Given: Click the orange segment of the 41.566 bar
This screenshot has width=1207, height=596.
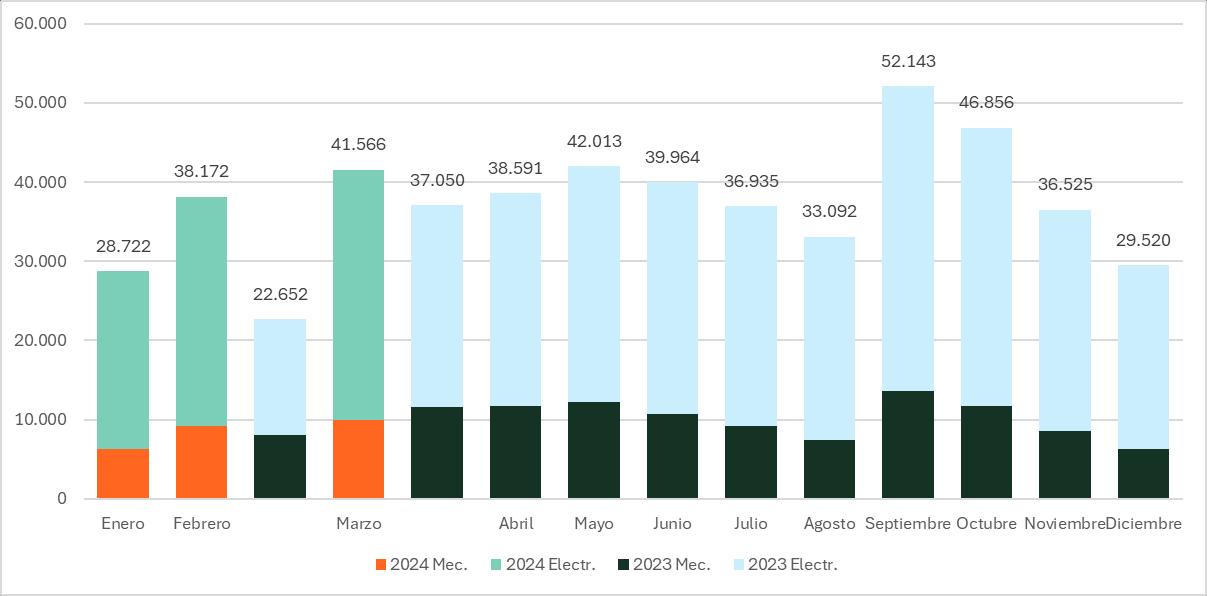Looking at the screenshot, I should [x=358, y=459].
